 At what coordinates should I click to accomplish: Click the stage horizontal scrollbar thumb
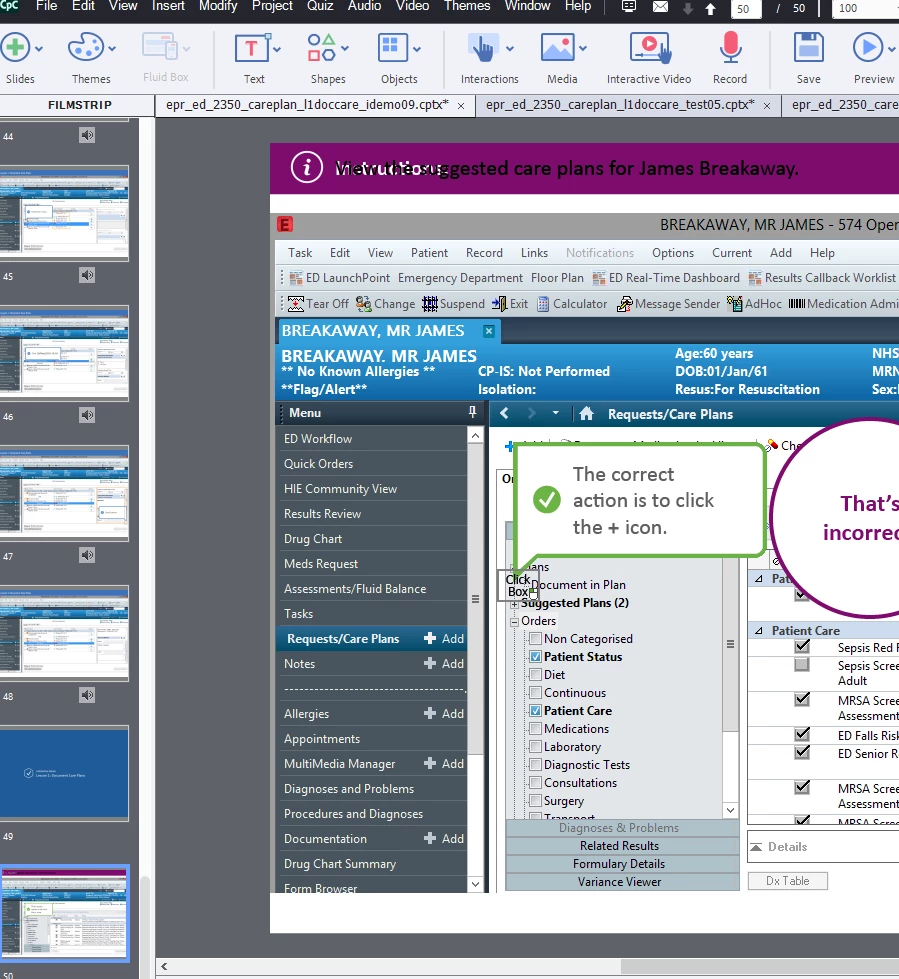760,966
